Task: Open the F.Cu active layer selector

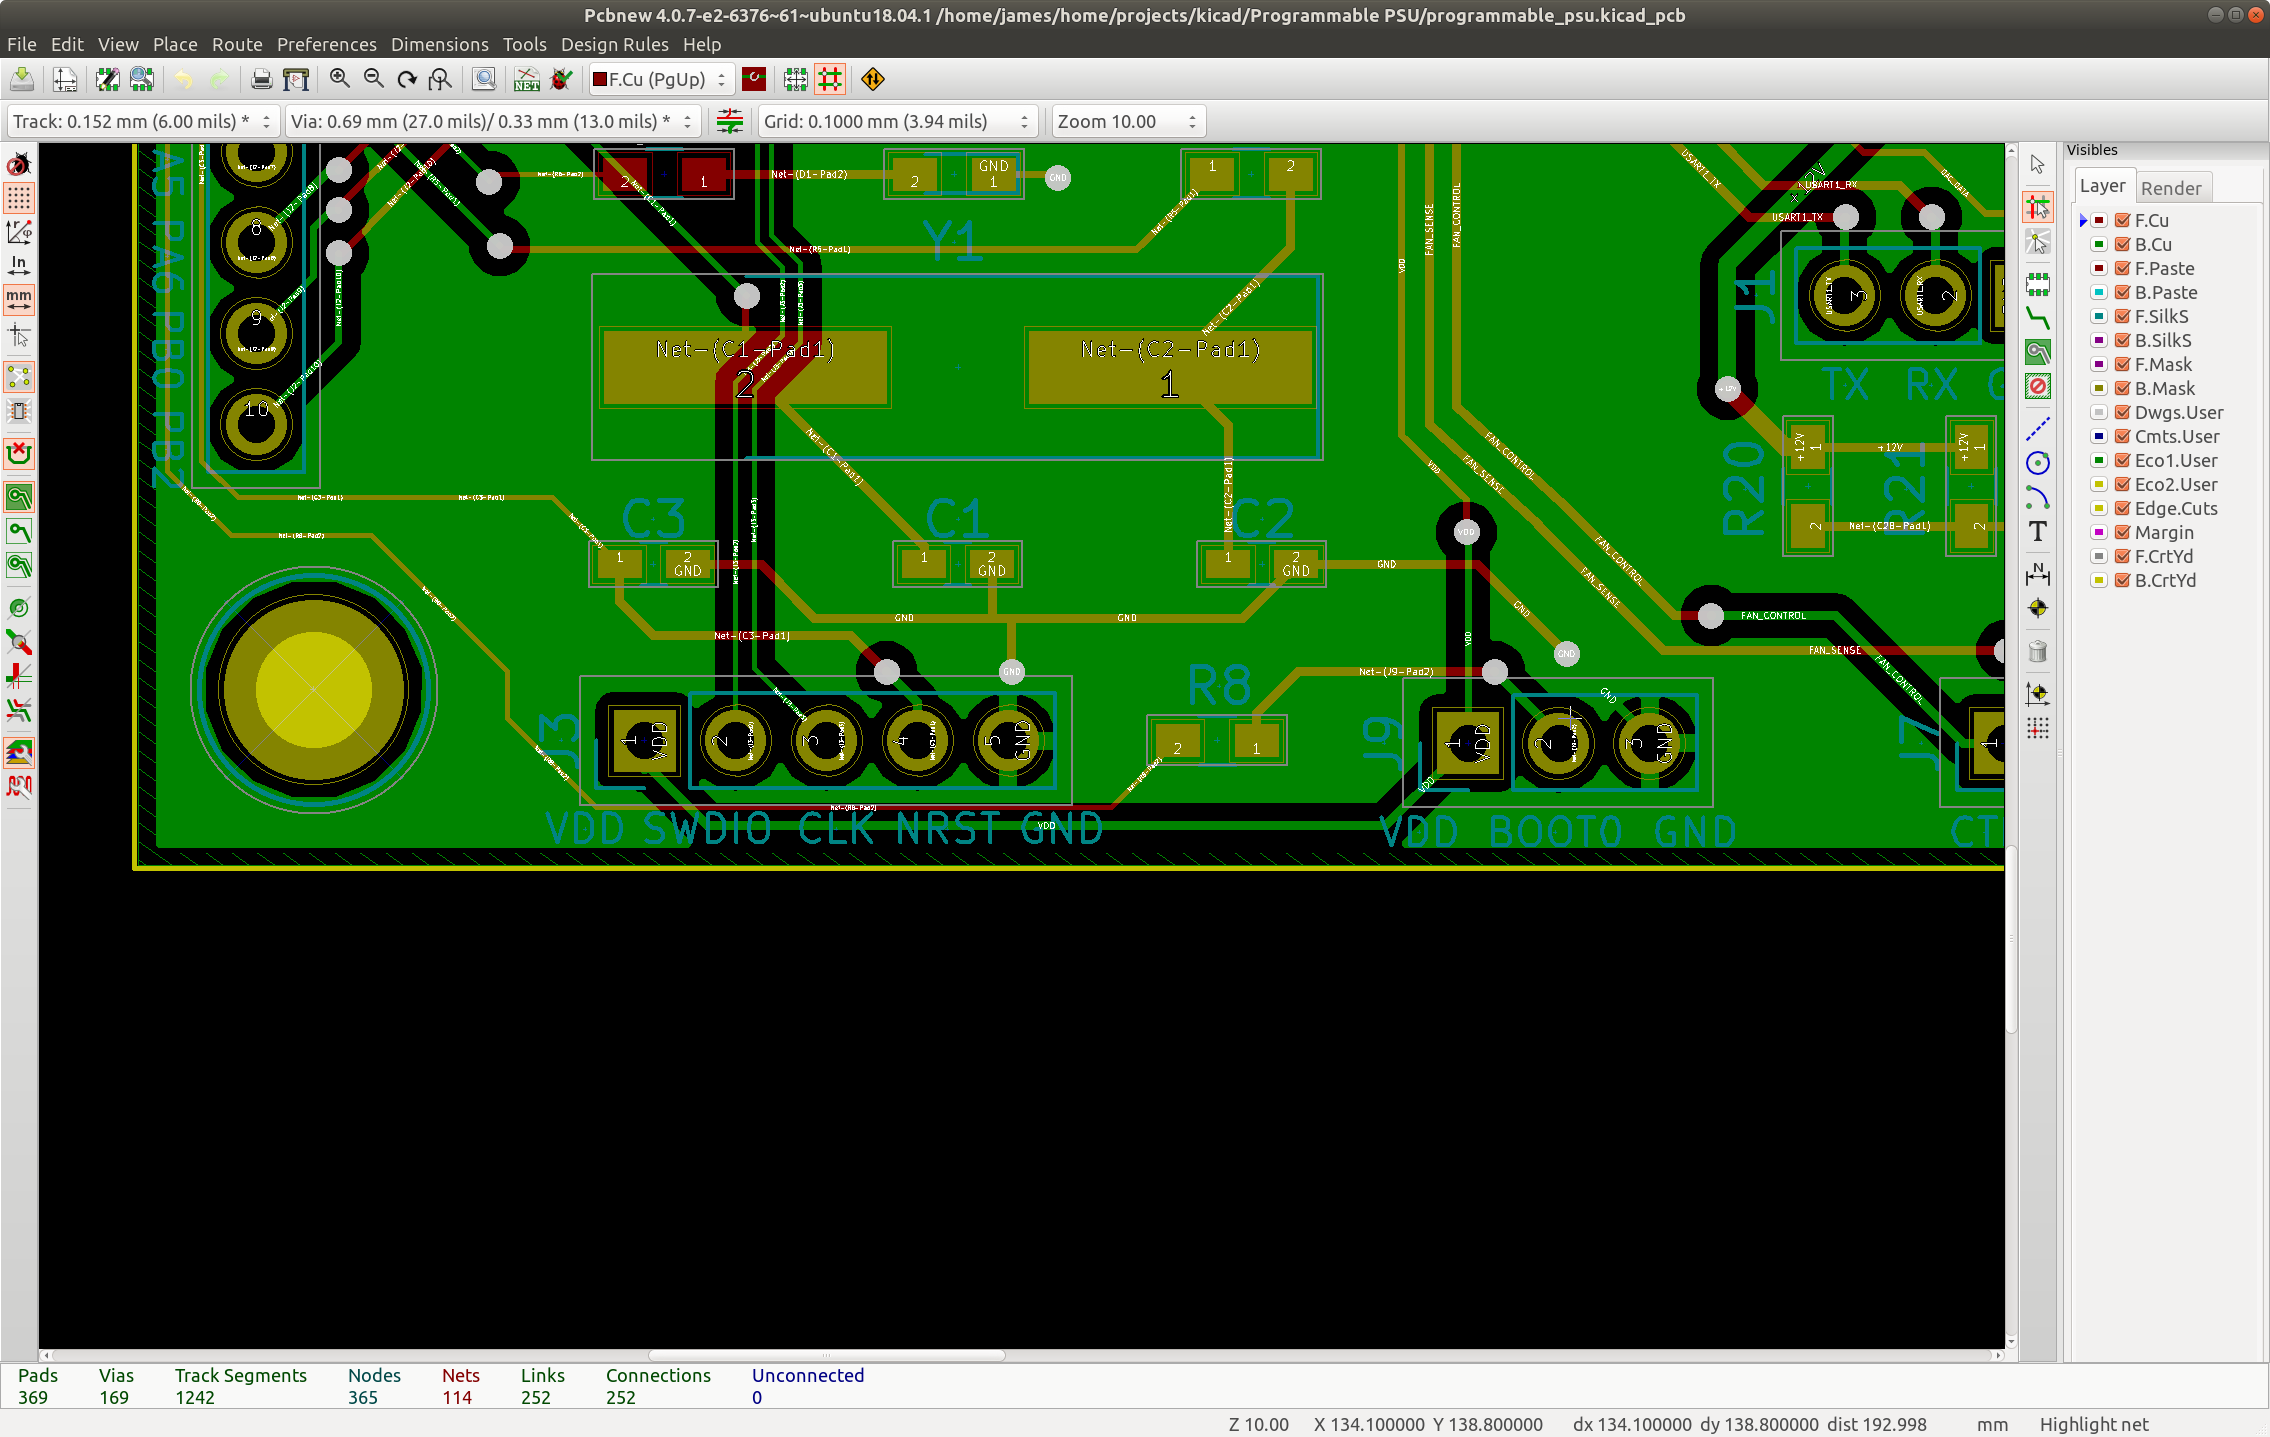Action: pos(661,80)
